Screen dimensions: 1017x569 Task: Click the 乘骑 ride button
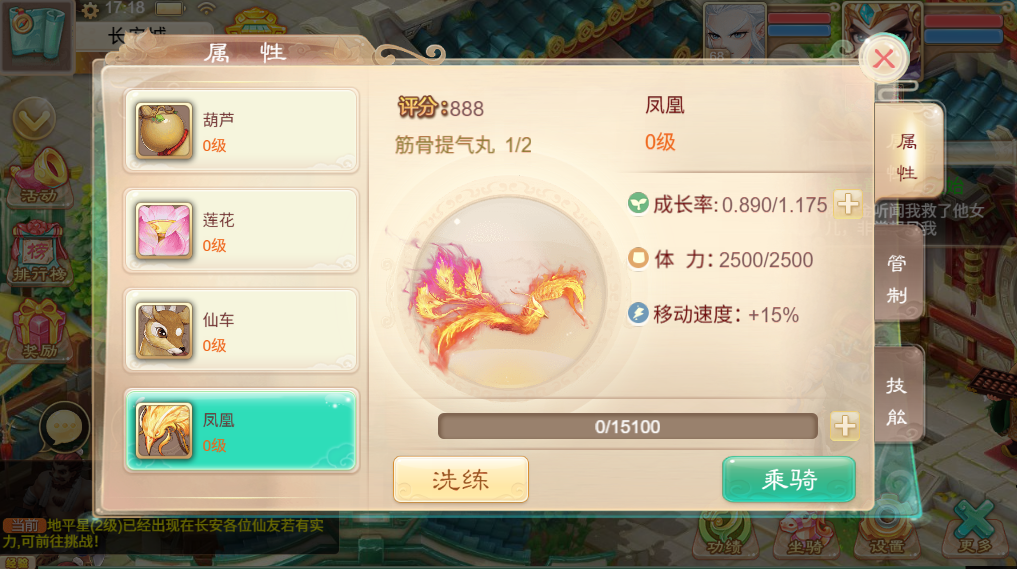(x=789, y=479)
